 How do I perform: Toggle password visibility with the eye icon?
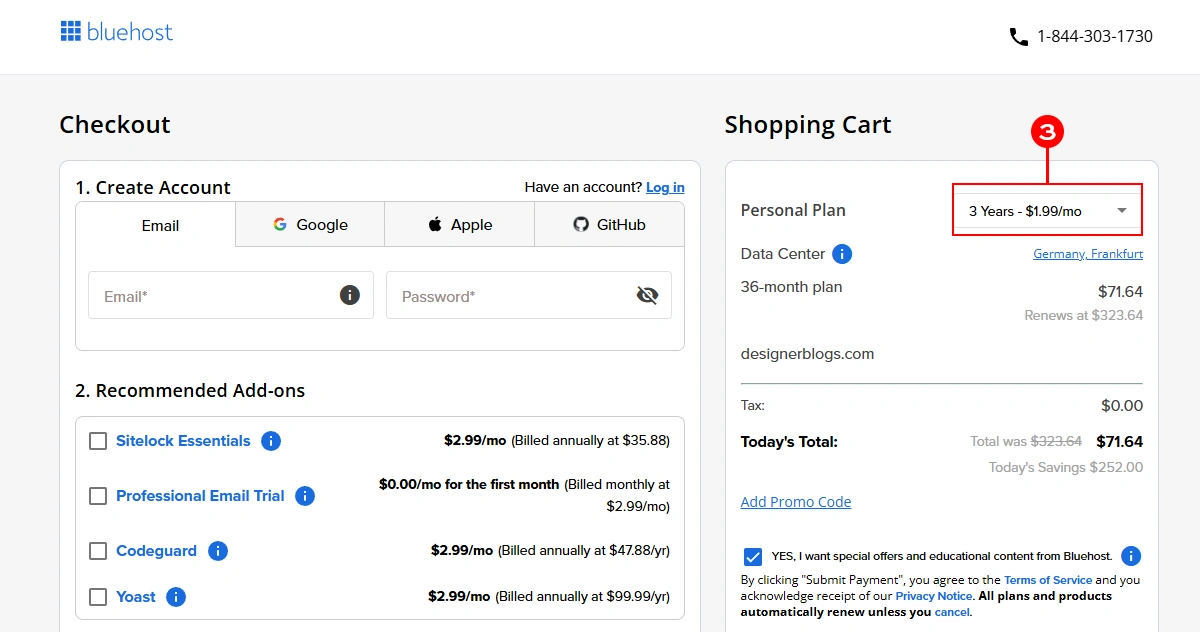[647, 295]
